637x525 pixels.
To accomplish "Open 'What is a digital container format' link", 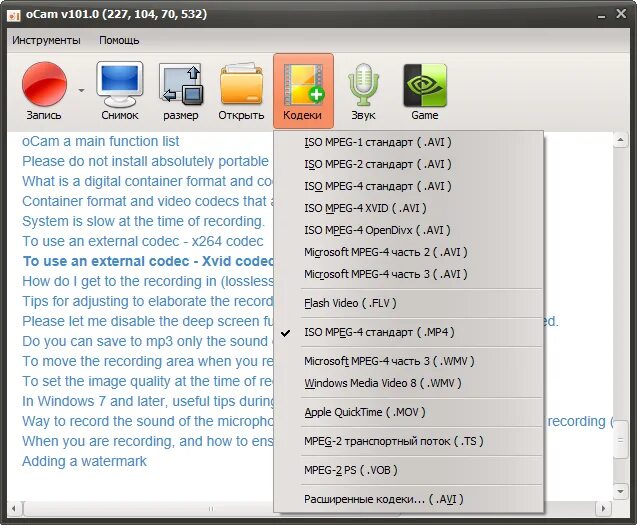I will tap(147, 181).
